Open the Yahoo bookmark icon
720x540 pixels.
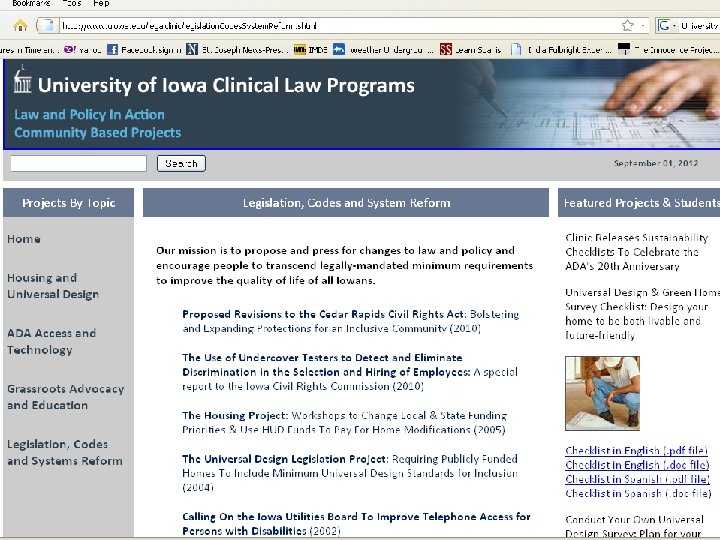[70, 49]
